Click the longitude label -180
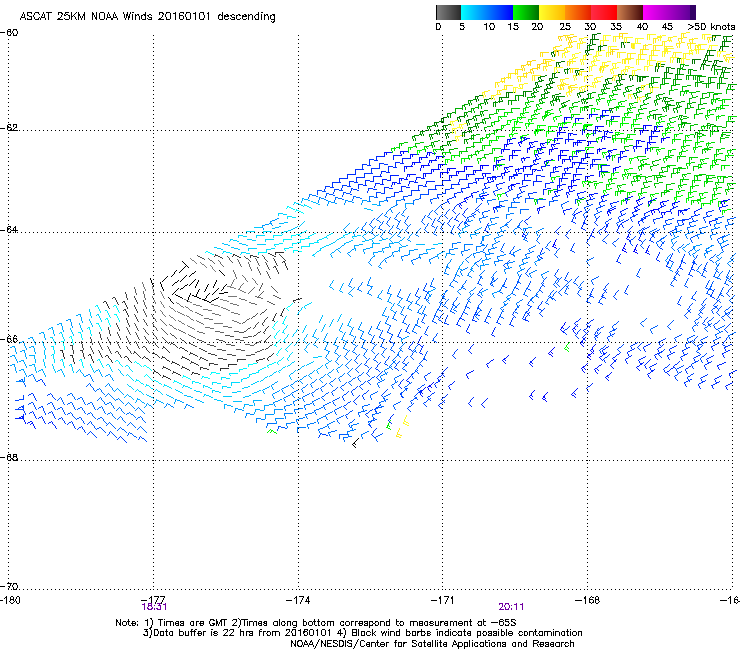This screenshot has width=740, height=650. click(x=10, y=600)
